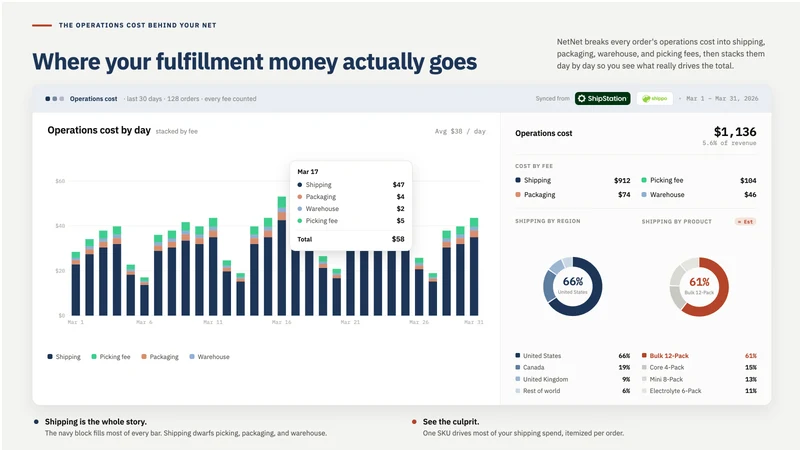Click the Est badge beside Shipping by Product
Viewport: 800px width, 450px height.
click(745, 221)
